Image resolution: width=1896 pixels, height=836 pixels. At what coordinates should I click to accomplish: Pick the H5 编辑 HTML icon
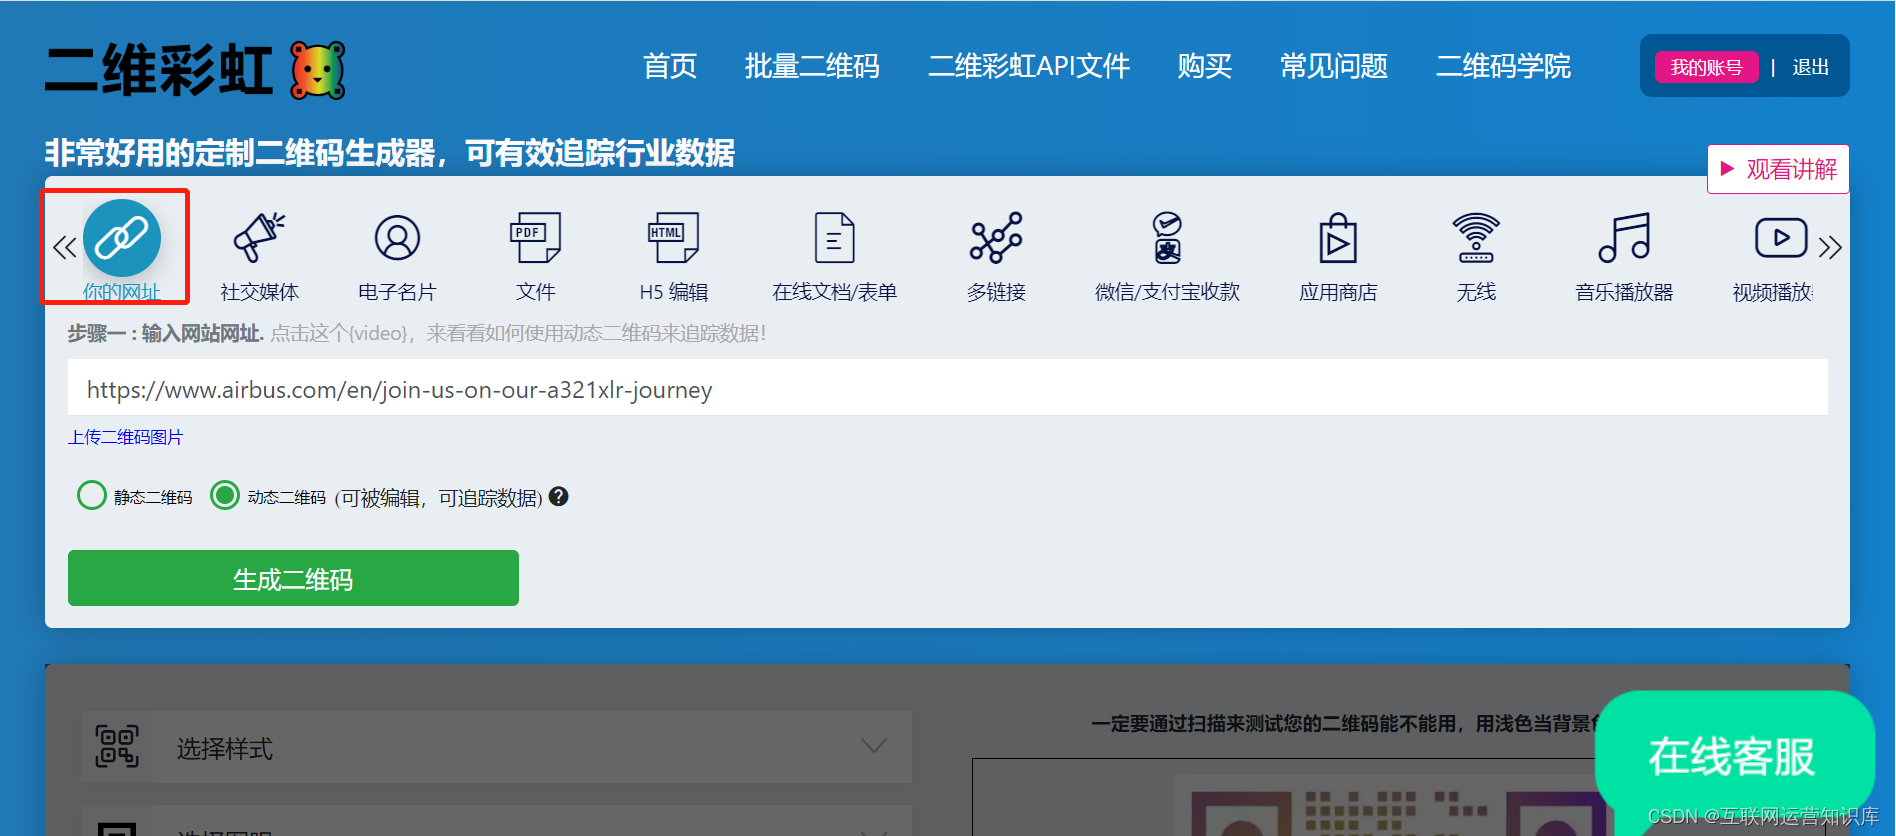pos(673,238)
